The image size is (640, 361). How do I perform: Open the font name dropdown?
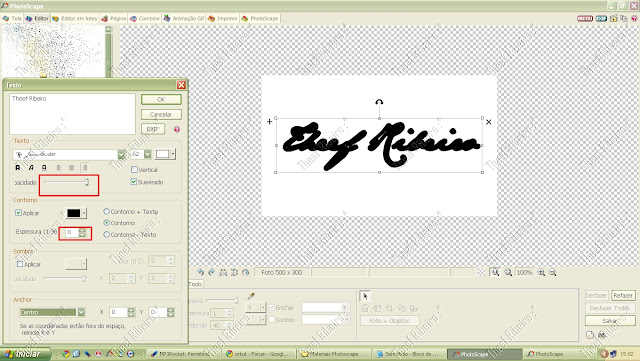coord(121,154)
